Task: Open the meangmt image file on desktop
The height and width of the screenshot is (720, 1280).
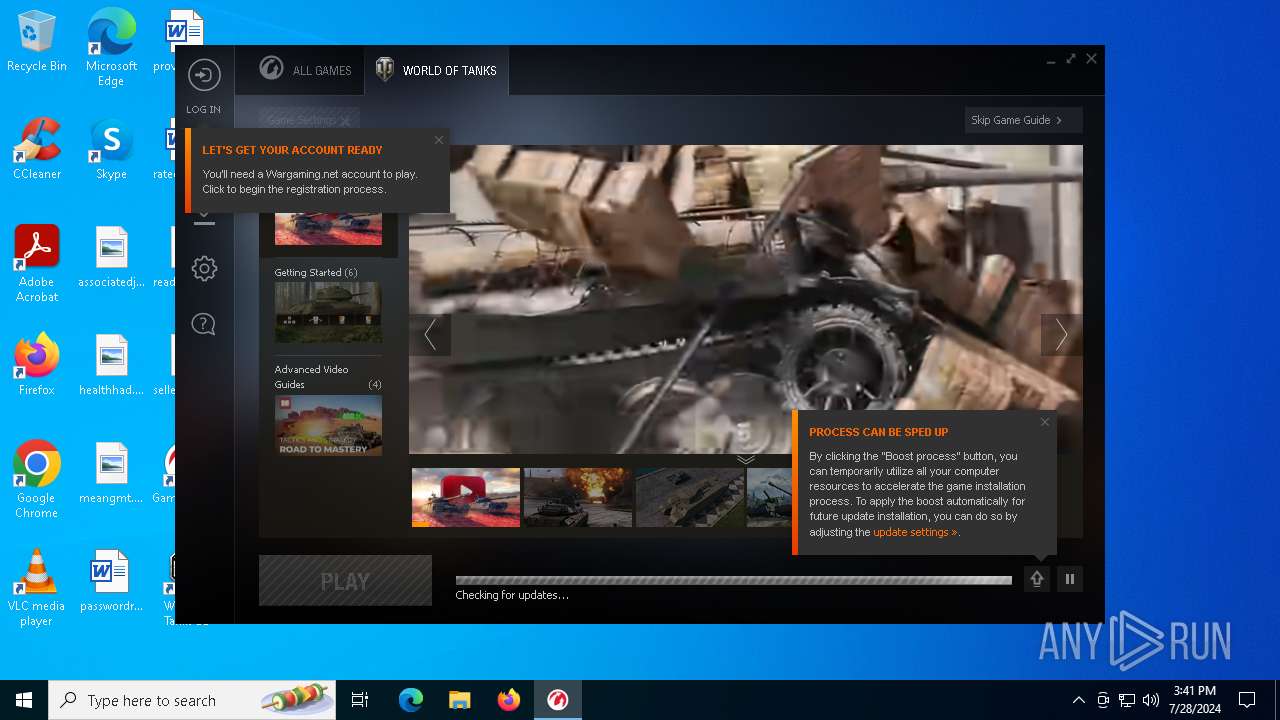Action: click(111, 473)
